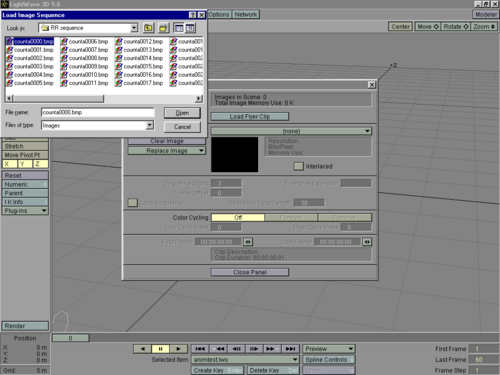Click the Load Flyer Clip button
This screenshot has width=500, height=375.
[250, 116]
